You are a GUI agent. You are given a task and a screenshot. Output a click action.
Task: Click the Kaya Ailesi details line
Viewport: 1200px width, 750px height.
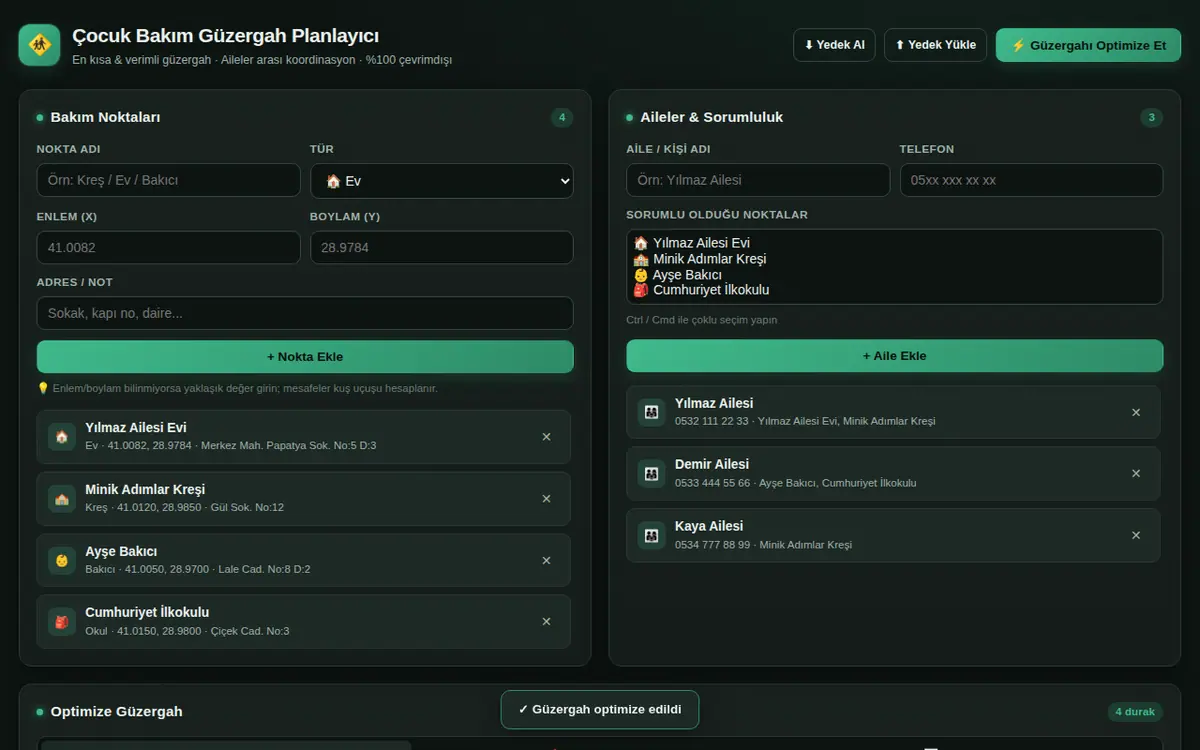point(764,545)
